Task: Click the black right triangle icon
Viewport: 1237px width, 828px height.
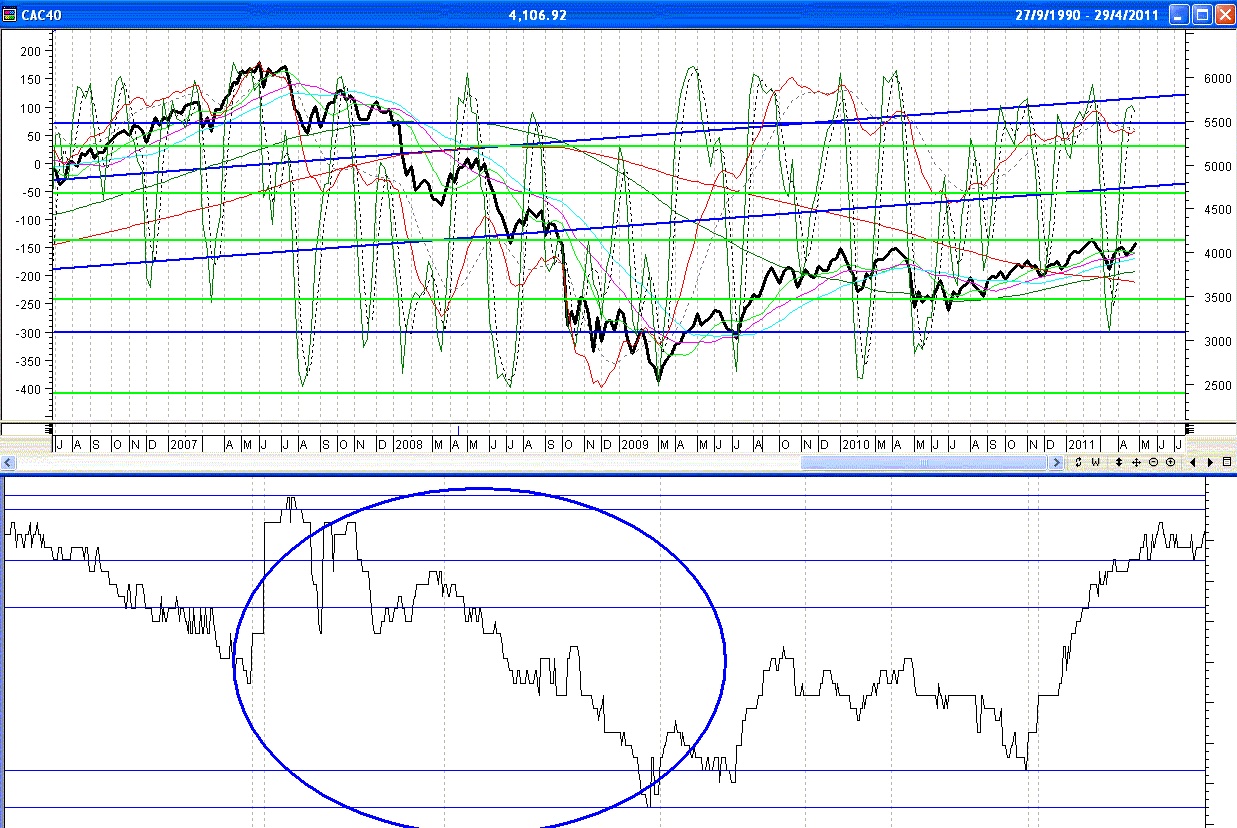Action: click(x=1210, y=462)
